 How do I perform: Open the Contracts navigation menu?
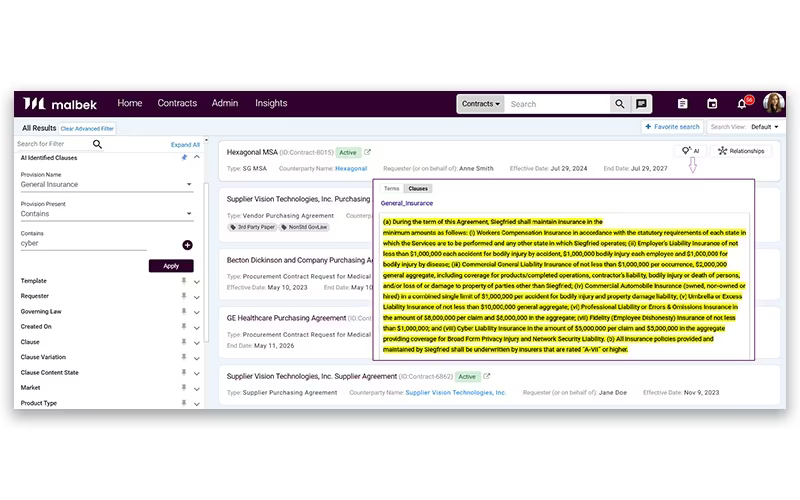177,103
